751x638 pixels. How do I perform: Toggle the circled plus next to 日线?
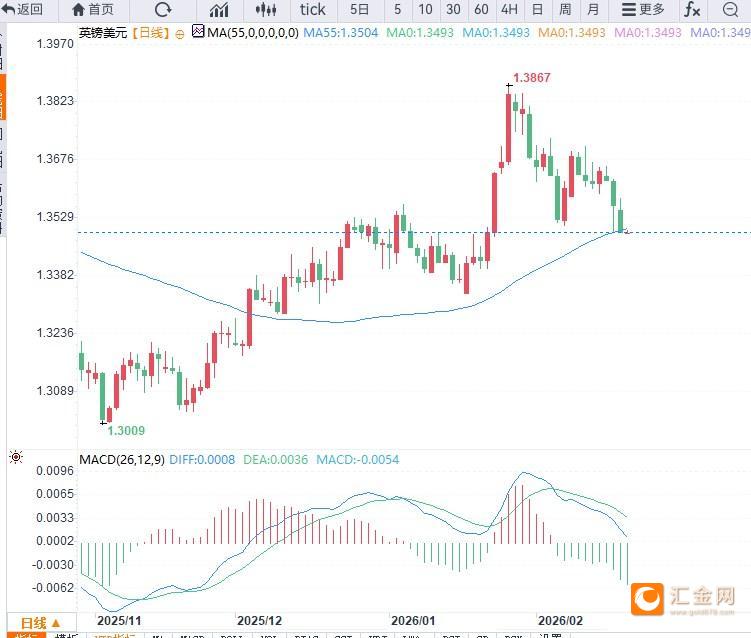(179, 33)
